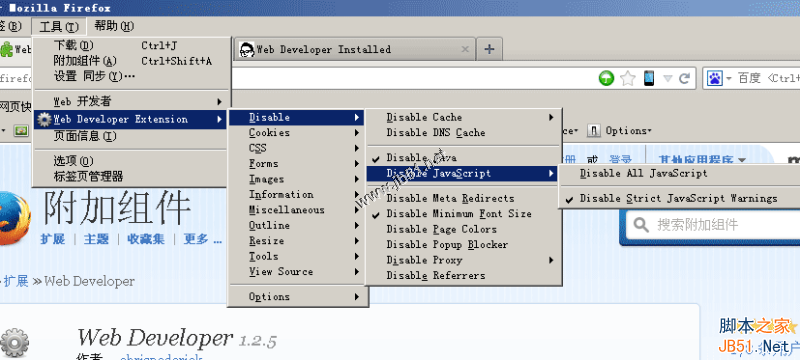Click the 主题 link
Image resolution: width=800 pixels, height=360 pixels.
pyautogui.click(x=96, y=239)
